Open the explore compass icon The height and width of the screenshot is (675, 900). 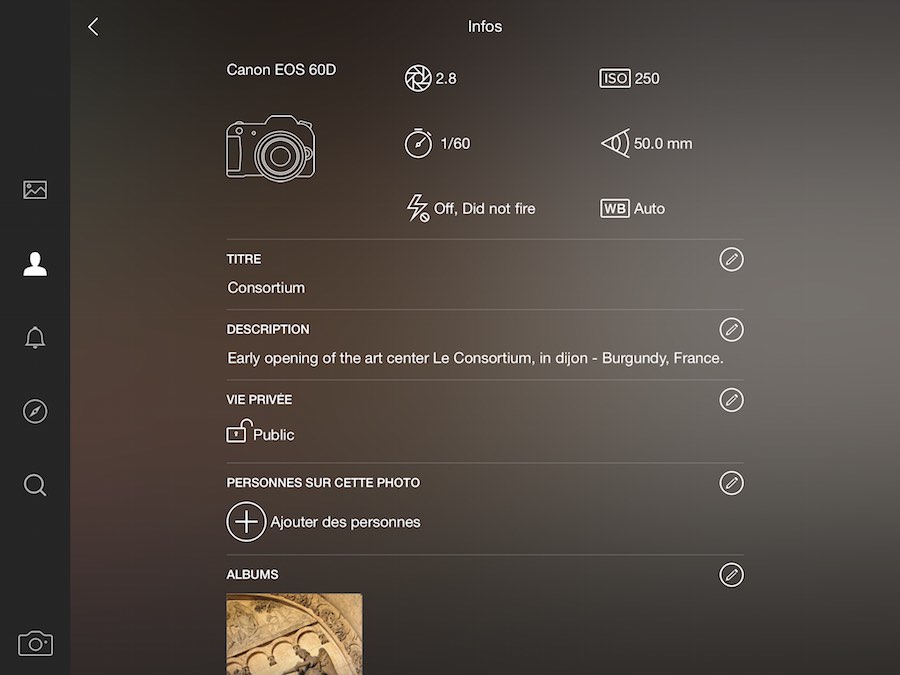(35, 411)
